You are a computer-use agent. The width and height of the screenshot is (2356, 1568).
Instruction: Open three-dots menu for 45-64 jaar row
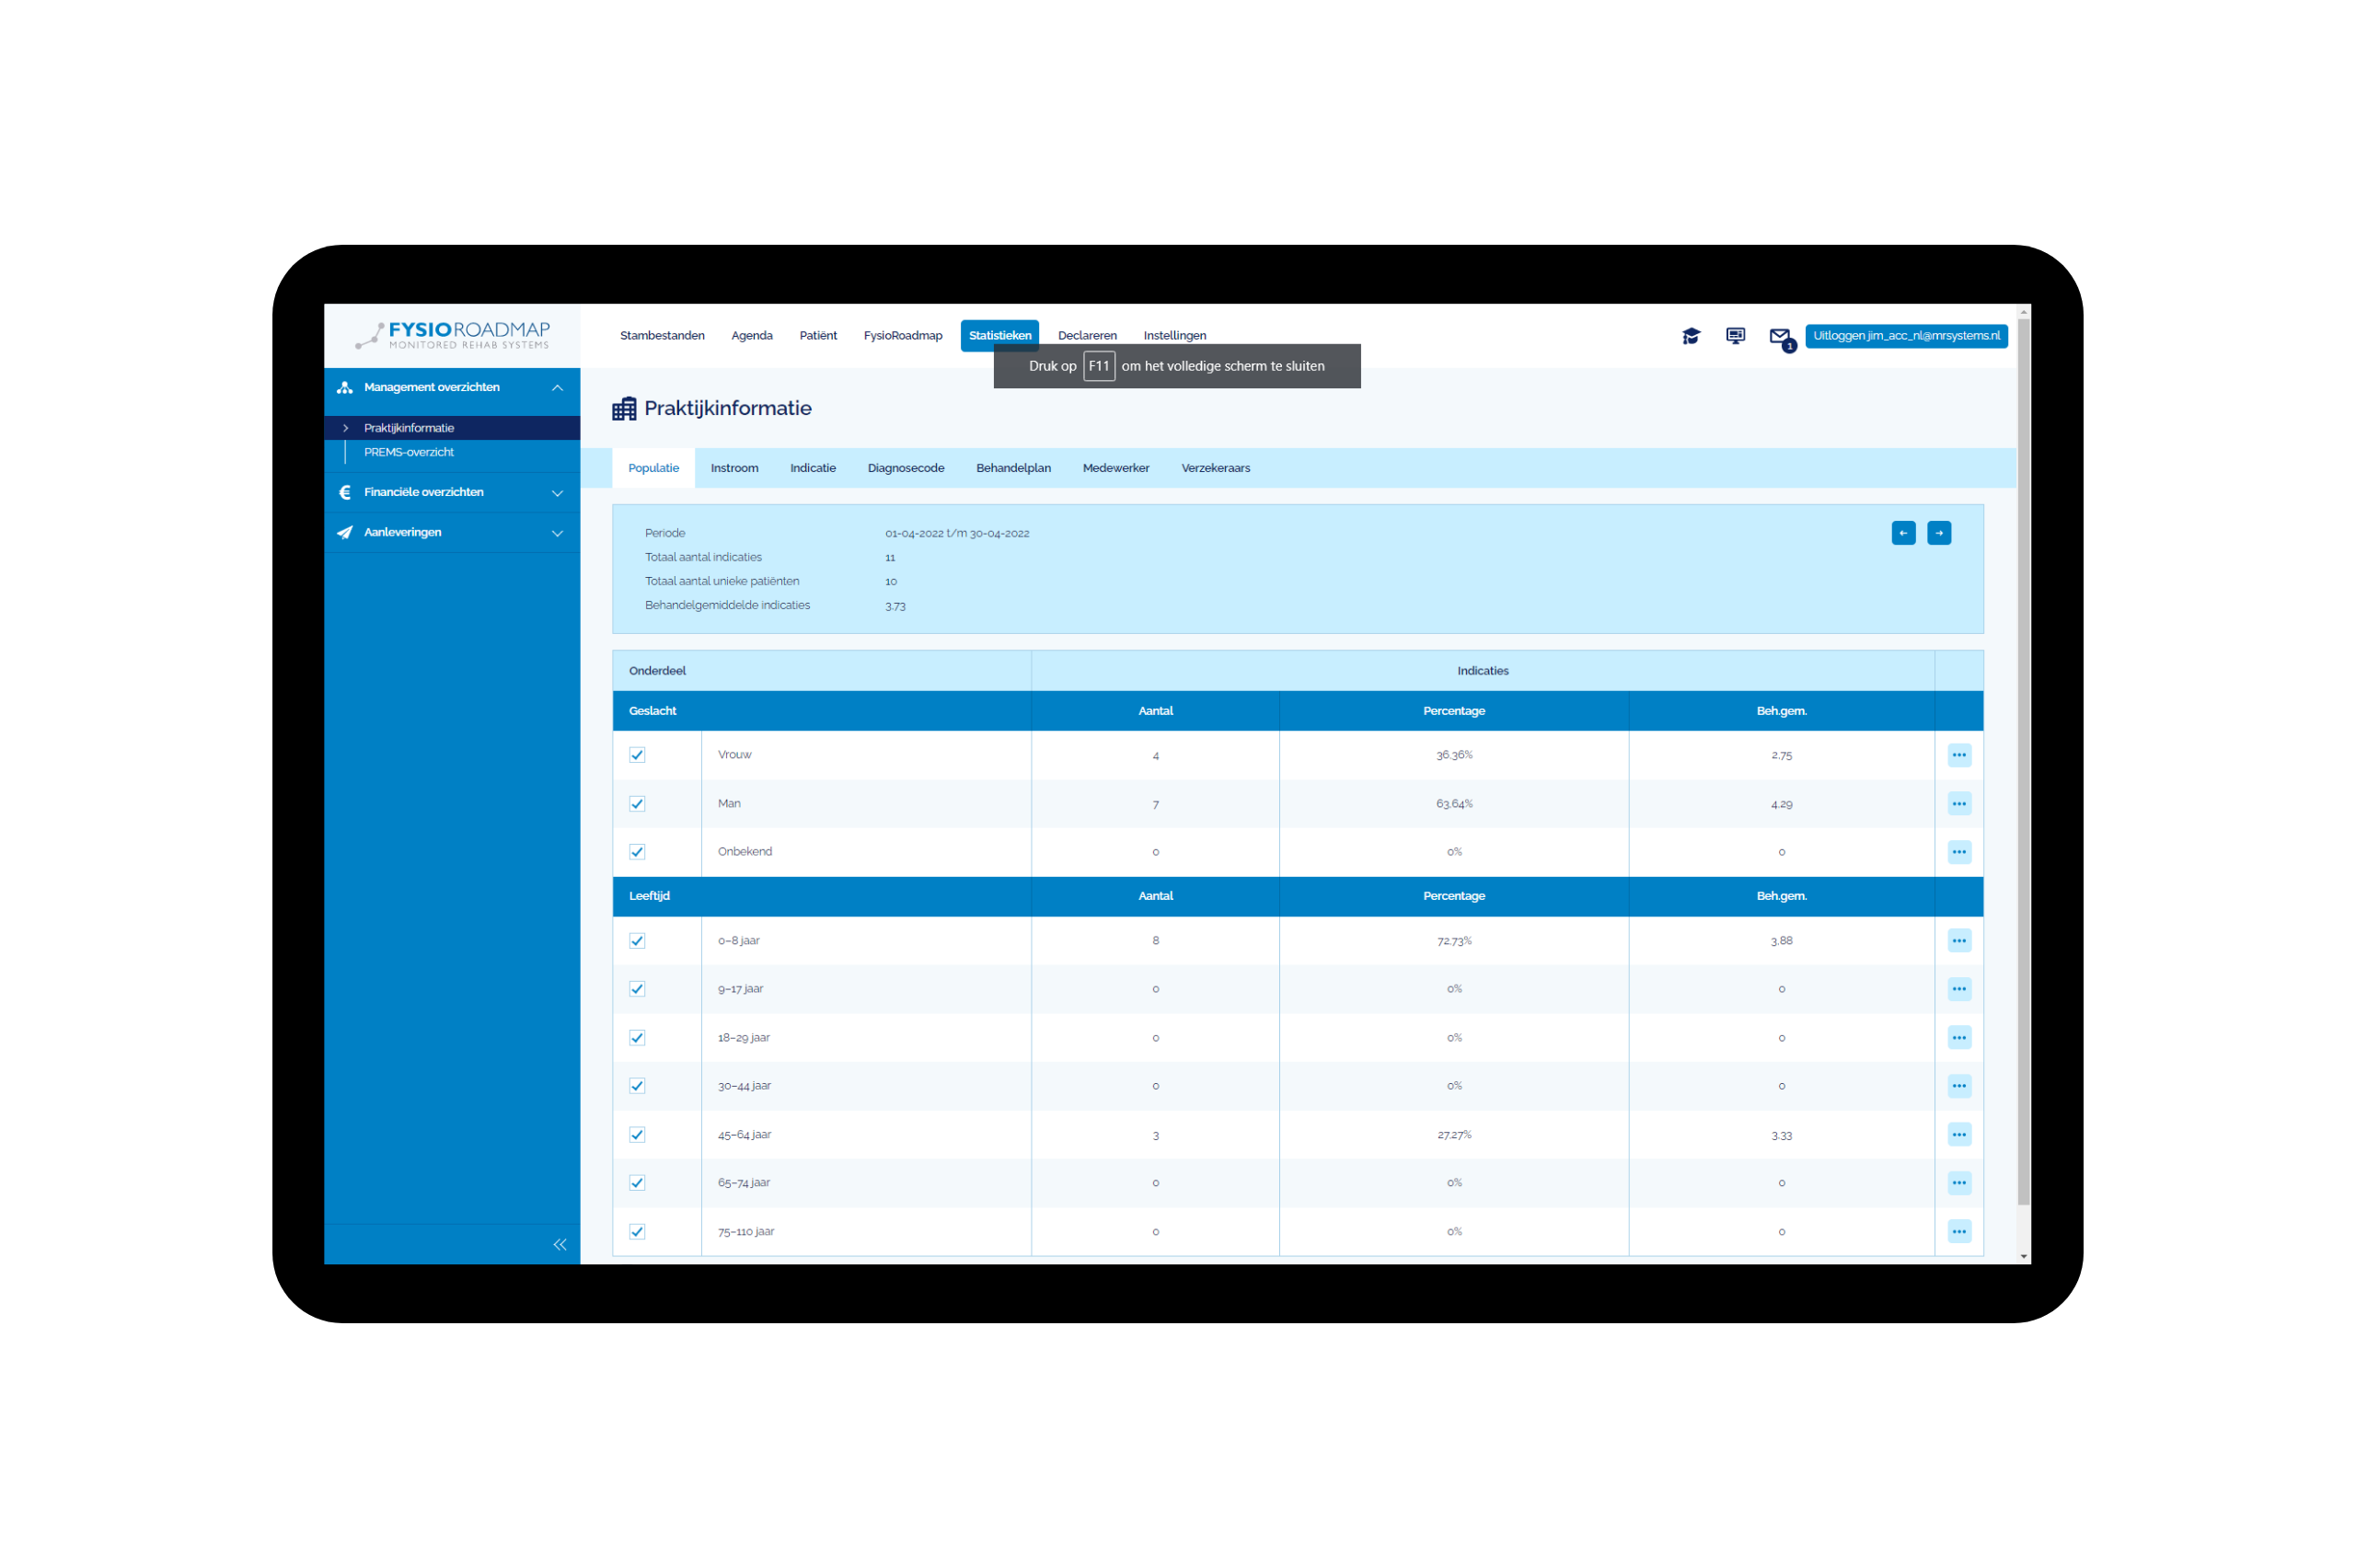[x=1958, y=1134]
